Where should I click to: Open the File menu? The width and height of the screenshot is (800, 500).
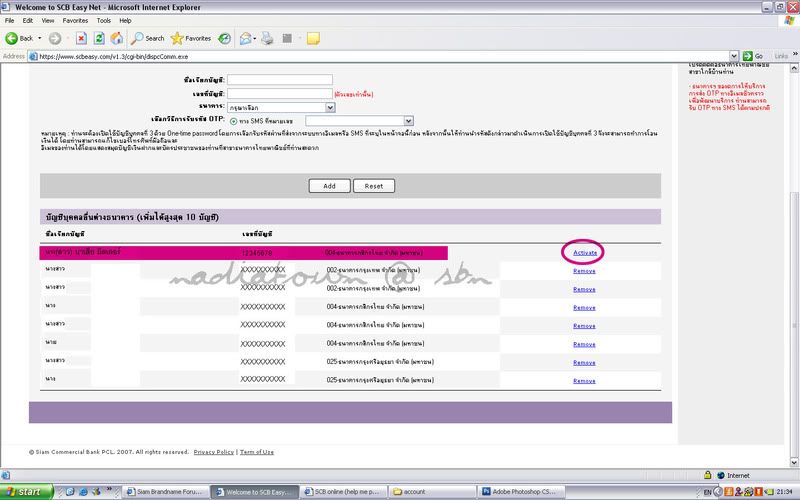(x=10, y=20)
